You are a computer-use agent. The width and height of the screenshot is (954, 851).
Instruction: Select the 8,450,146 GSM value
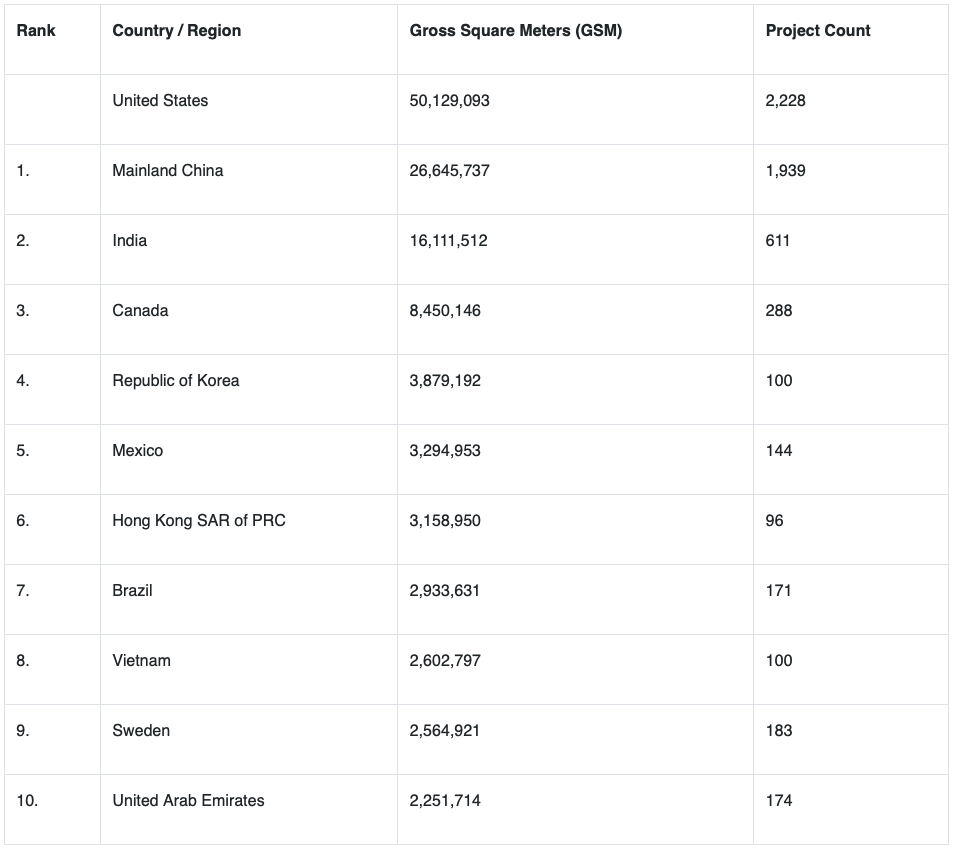(x=444, y=310)
